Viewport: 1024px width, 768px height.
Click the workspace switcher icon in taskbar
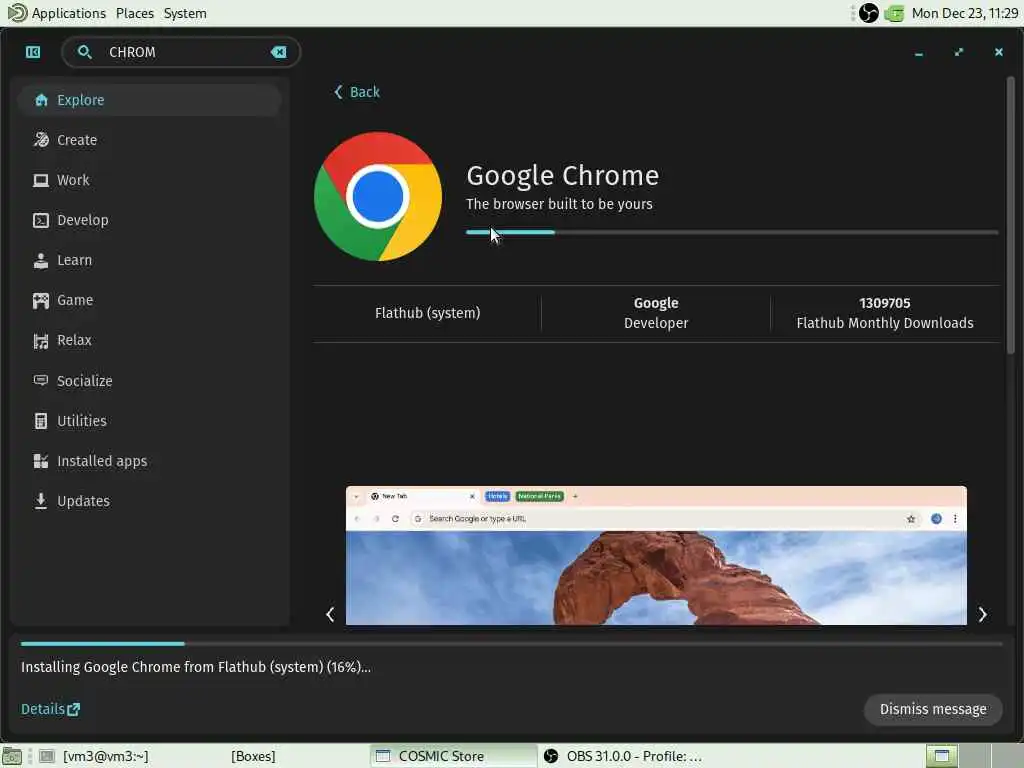(941, 756)
